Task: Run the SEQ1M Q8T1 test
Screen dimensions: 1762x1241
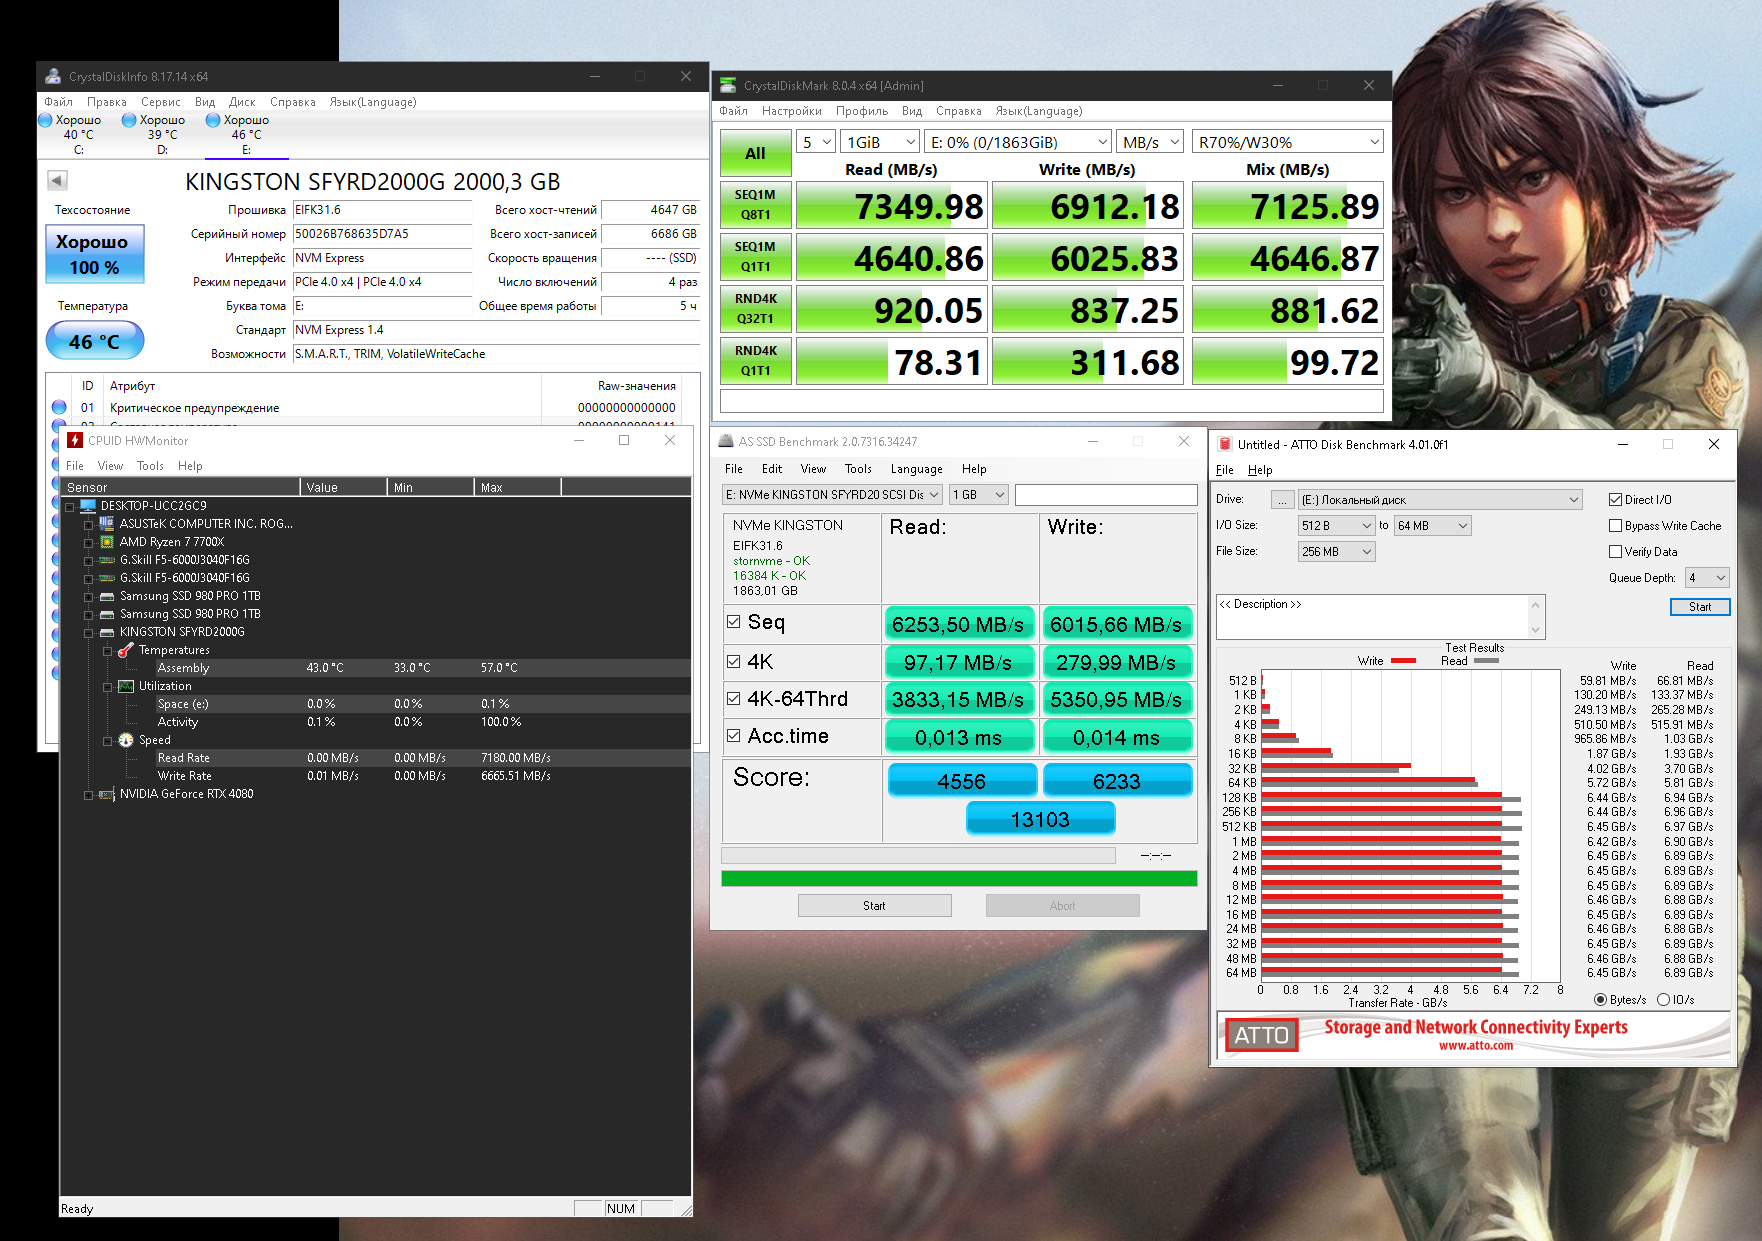Action: click(755, 204)
